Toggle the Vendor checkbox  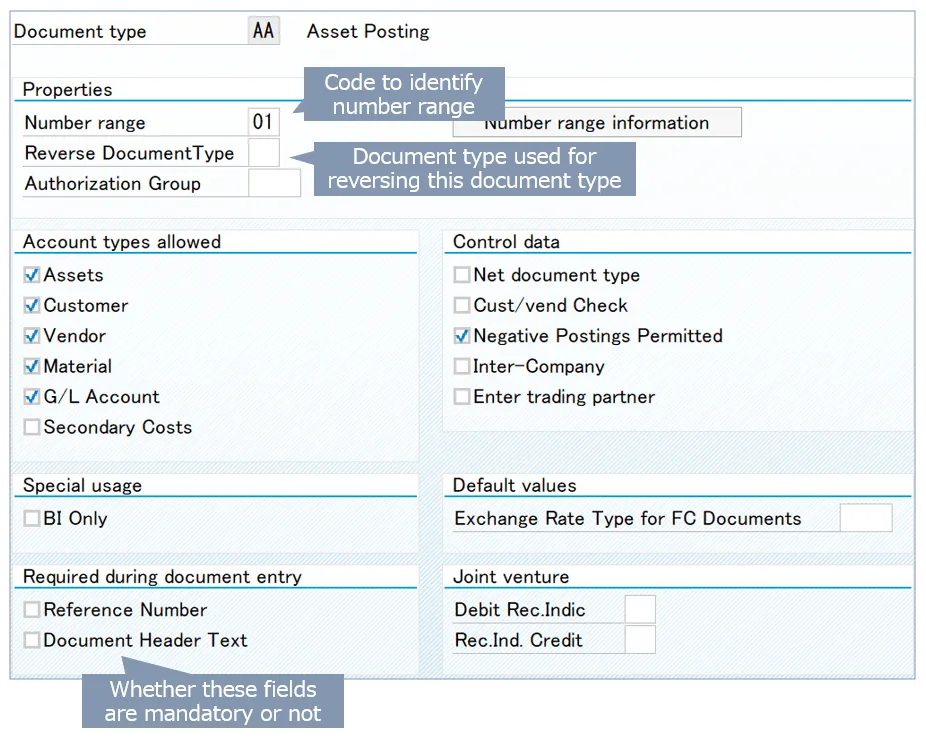(x=32, y=336)
